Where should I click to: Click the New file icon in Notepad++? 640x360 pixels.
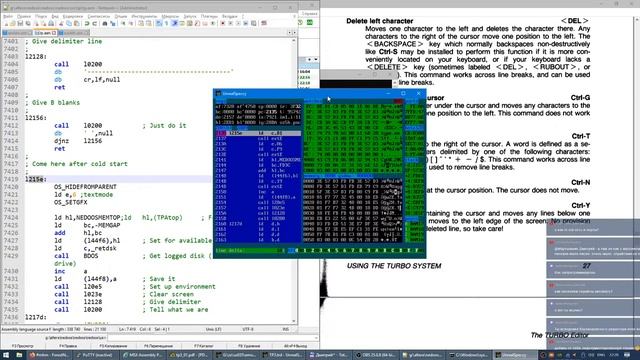[x=6, y=23]
